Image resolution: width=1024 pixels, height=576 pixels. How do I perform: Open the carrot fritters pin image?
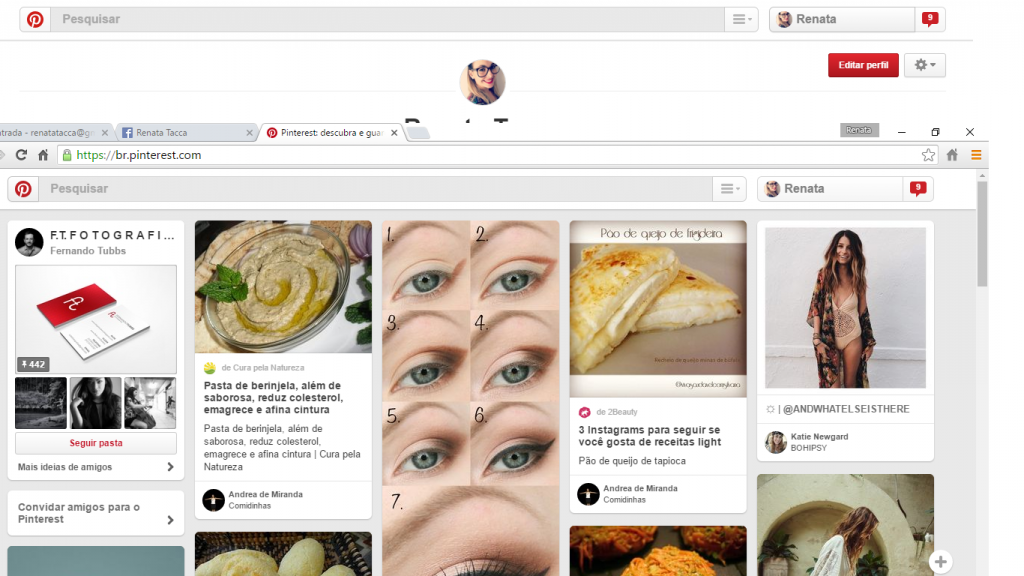coord(658,551)
